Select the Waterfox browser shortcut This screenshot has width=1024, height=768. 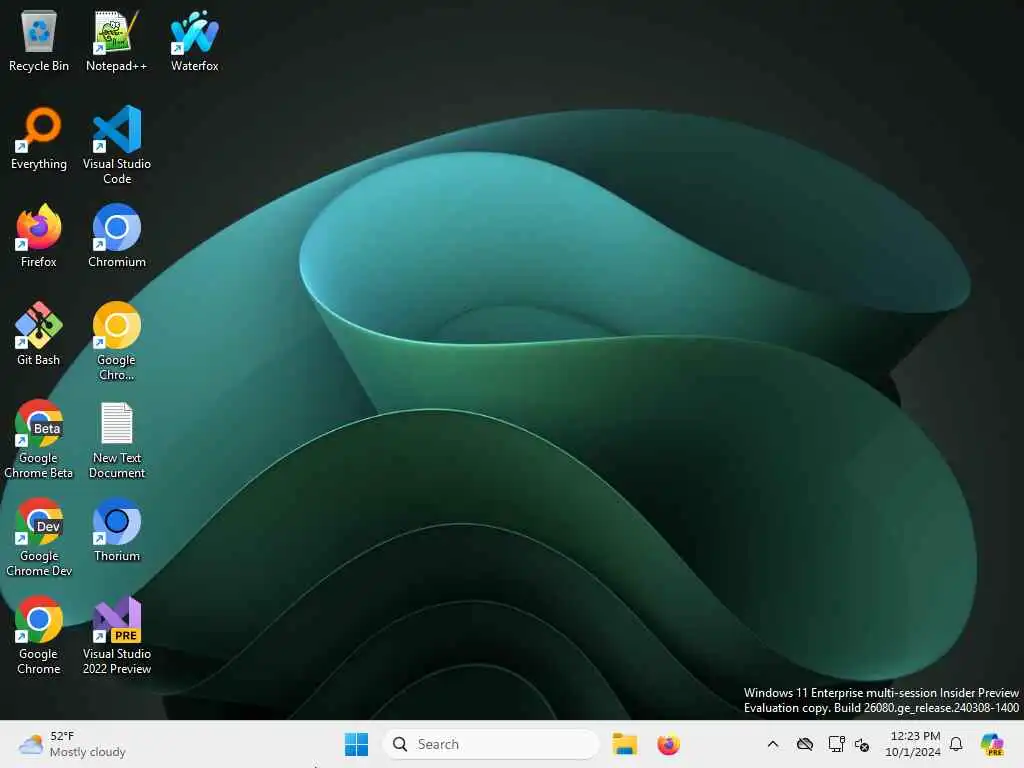click(x=195, y=40)
